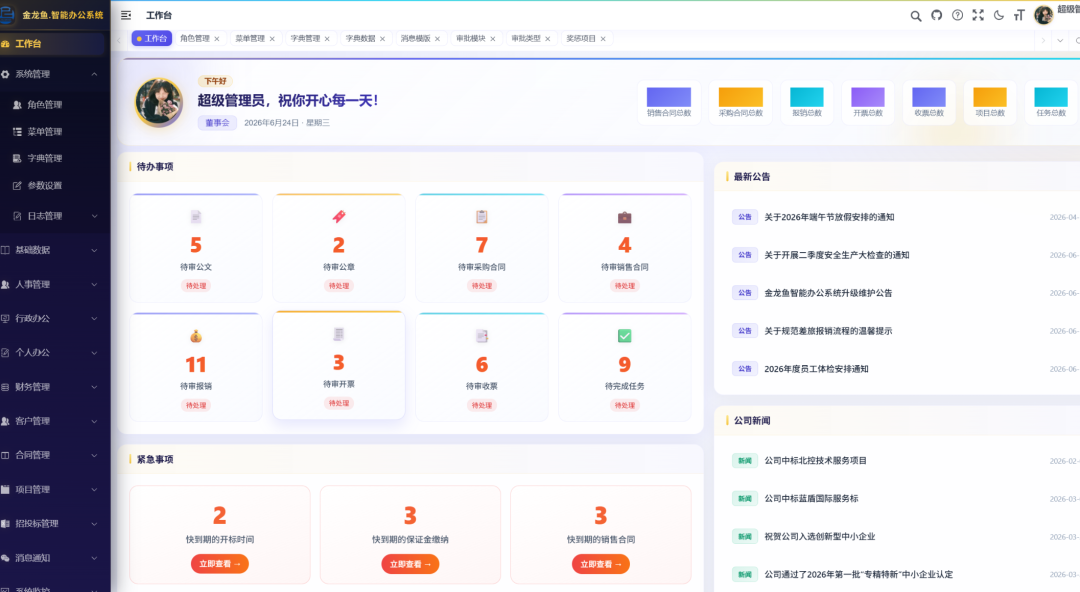Toggle dark mode moon icon
The image size is (1080, 592).
point(998,15)
